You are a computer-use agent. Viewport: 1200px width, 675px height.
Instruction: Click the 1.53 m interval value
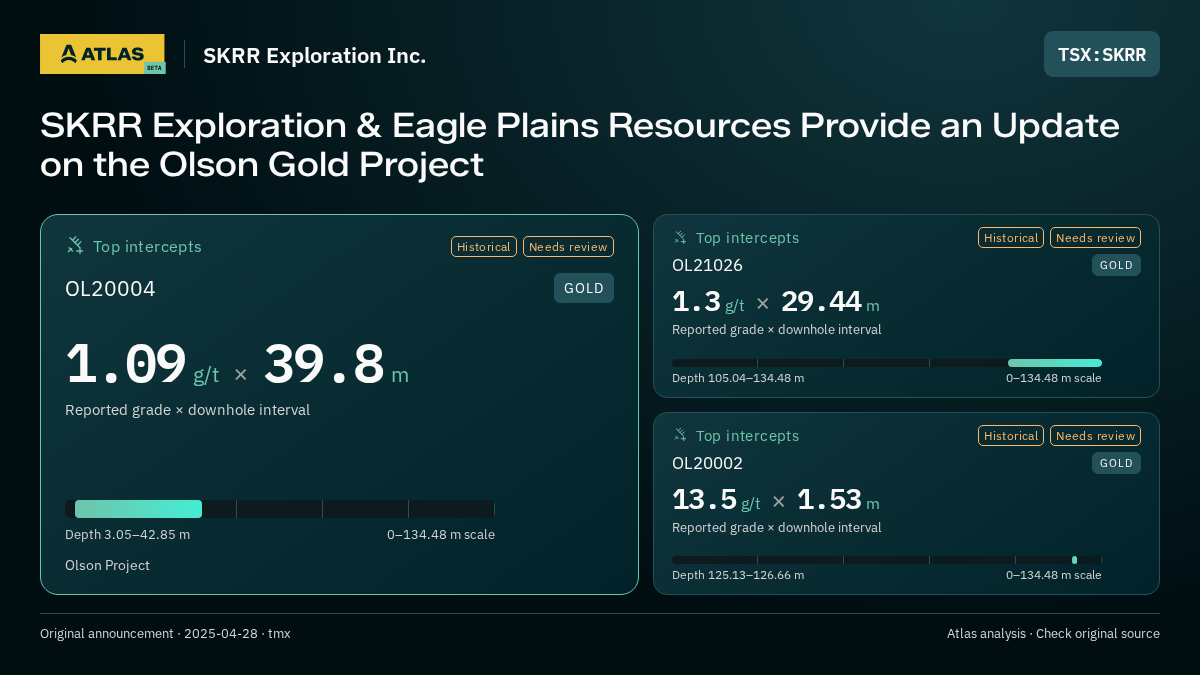(x=838, y=500)
